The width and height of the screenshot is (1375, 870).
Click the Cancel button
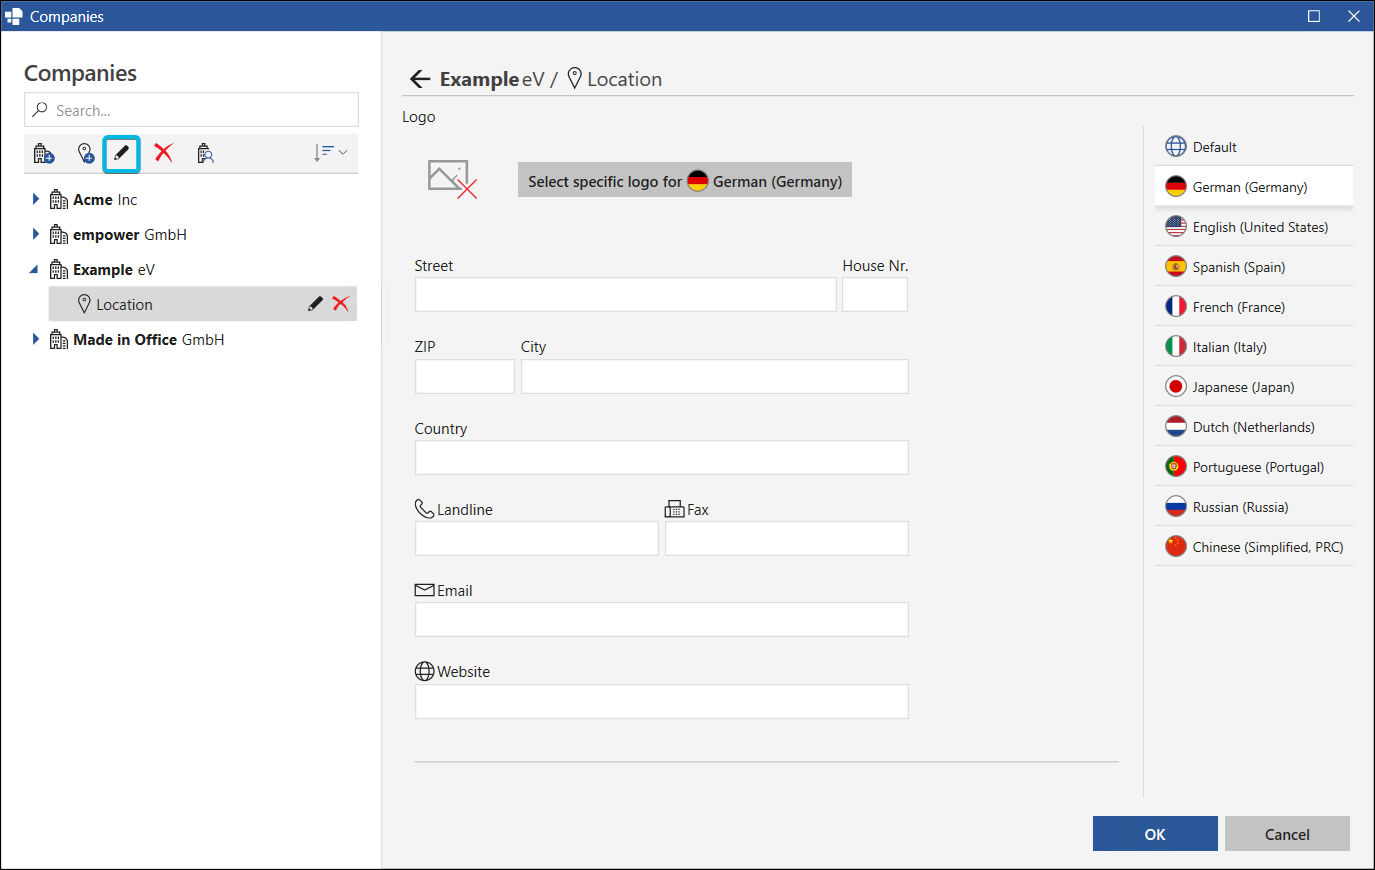[1287, 834]
